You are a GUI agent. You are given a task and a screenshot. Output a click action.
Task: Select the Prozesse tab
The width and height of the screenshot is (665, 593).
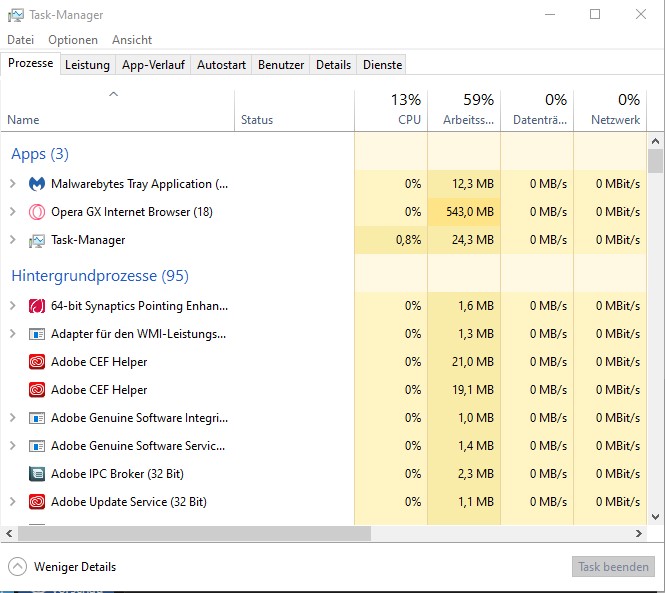[x=31, y=63]
